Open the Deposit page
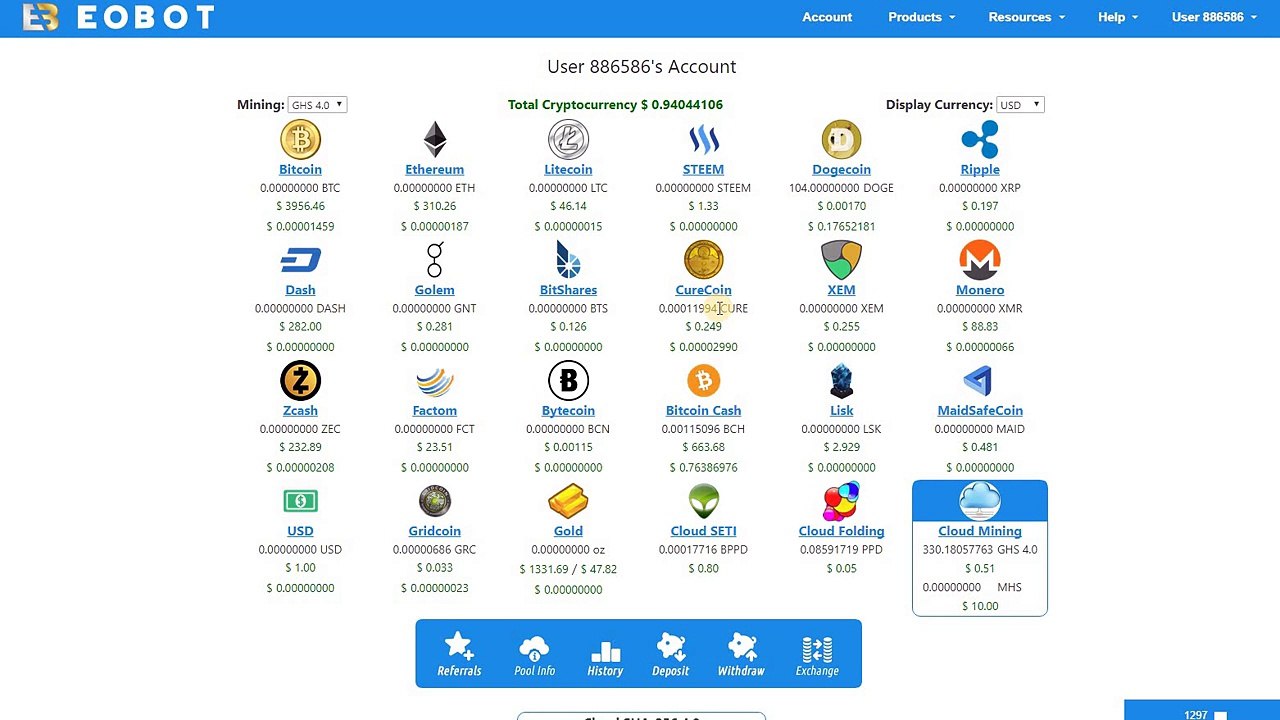Image resolution: width=1280 pixels, height=720 pixels. tap(670, 654)
